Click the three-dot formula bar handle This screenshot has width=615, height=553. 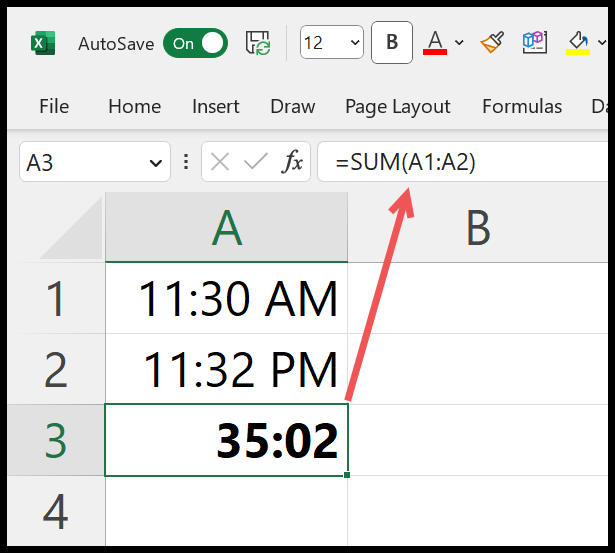coord(186,162)
